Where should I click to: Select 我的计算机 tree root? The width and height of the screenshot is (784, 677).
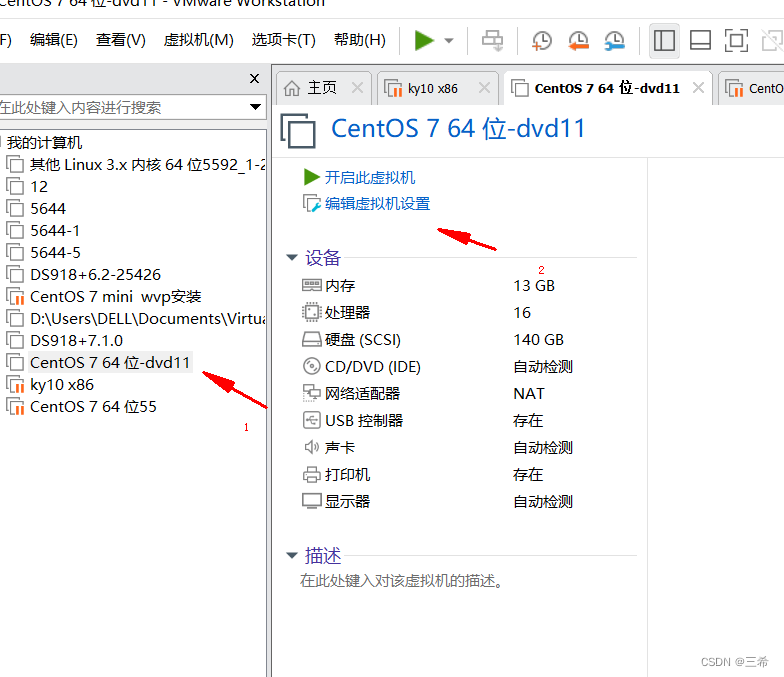point(44,142)
